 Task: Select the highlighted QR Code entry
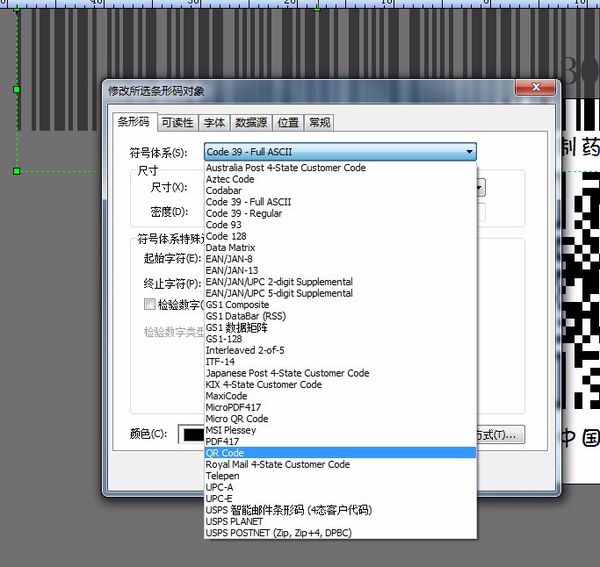pos(340,453)
